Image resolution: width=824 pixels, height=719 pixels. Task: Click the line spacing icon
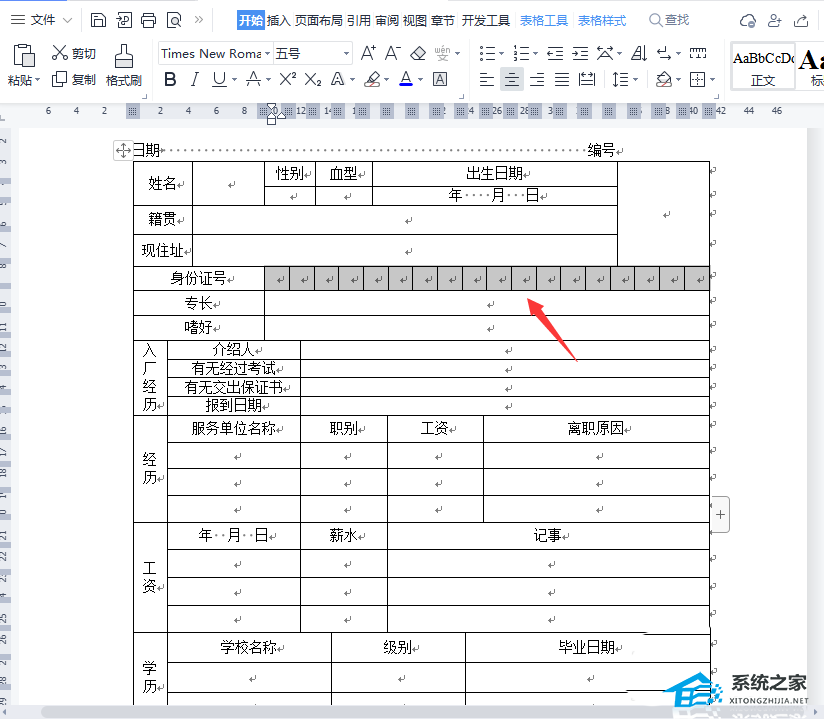(621, 79)
